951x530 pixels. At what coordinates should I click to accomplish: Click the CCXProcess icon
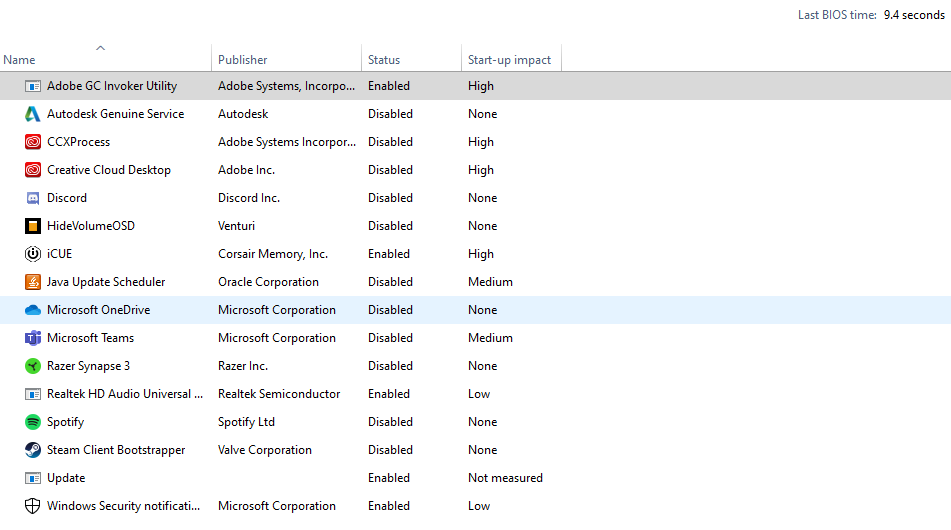coord(33,142)
